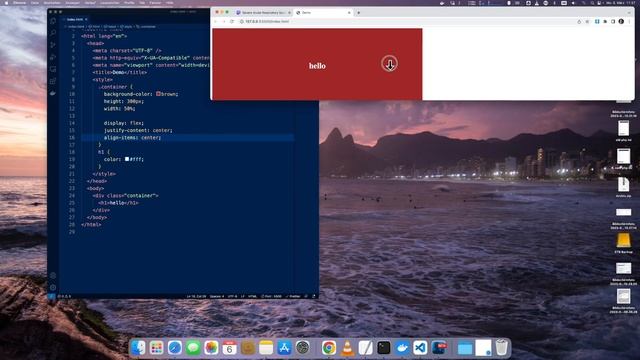Bookmark this page with the star icon

pos(587,21)
